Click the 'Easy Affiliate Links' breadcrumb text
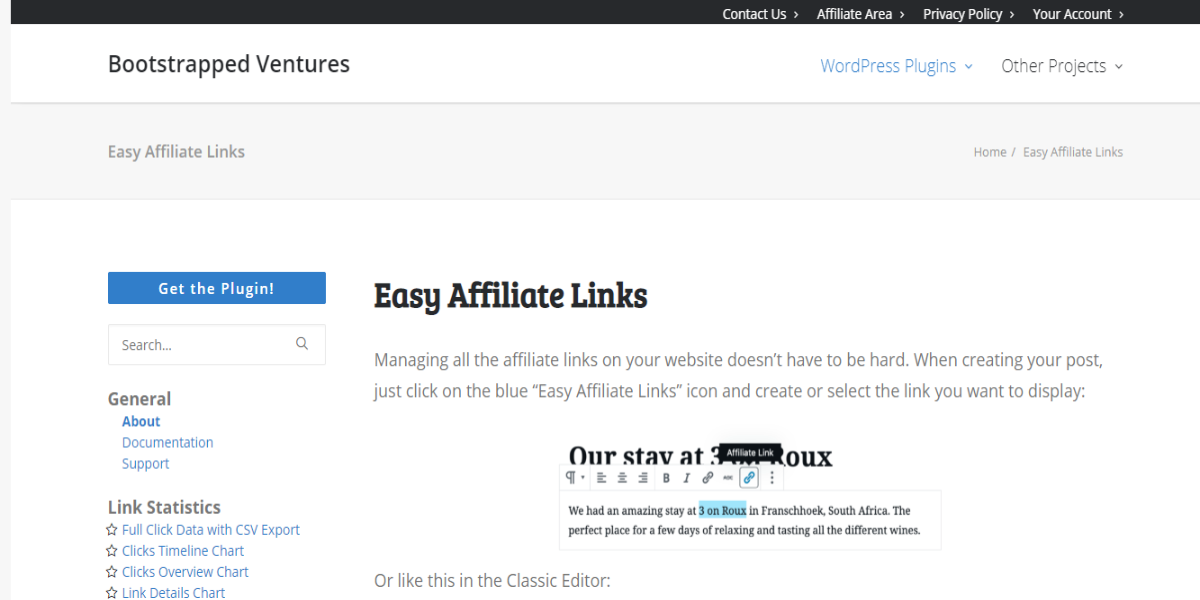The height and width of the screenshot is (600, 1200). [1073, 152]
